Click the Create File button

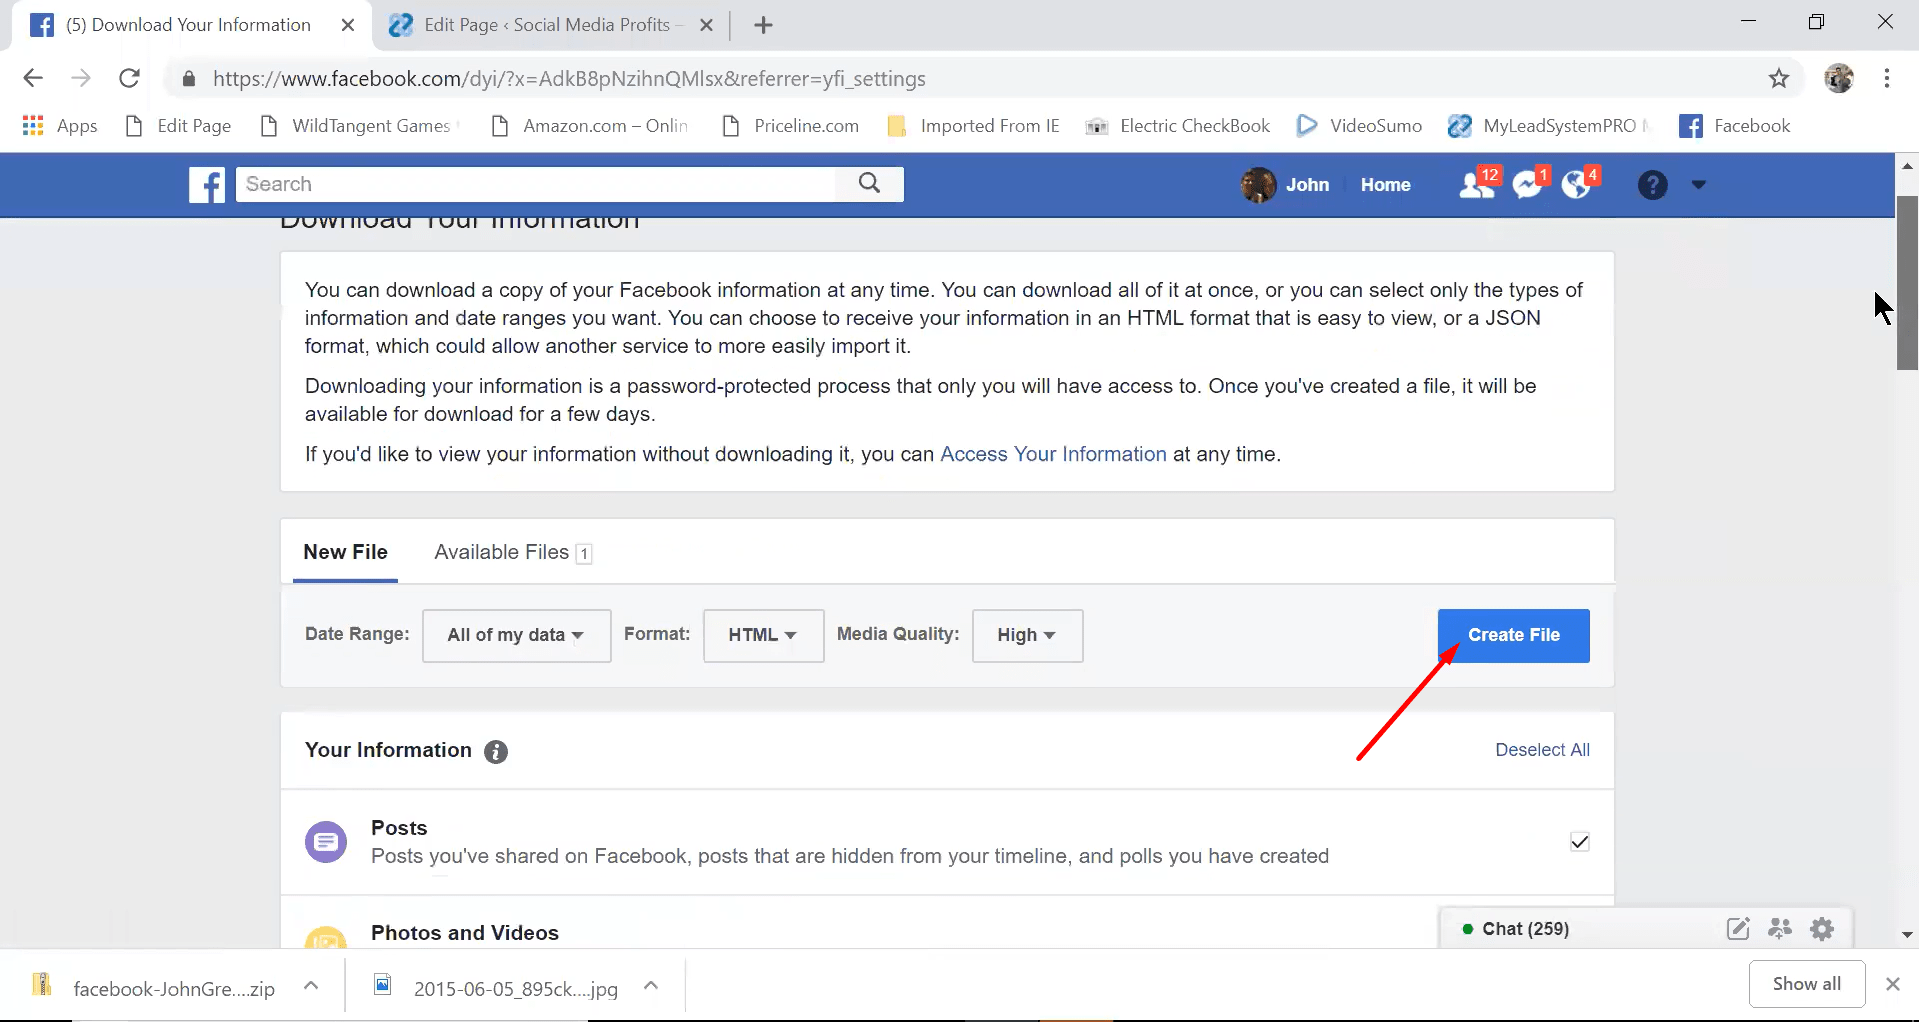tap(1513, 636)
